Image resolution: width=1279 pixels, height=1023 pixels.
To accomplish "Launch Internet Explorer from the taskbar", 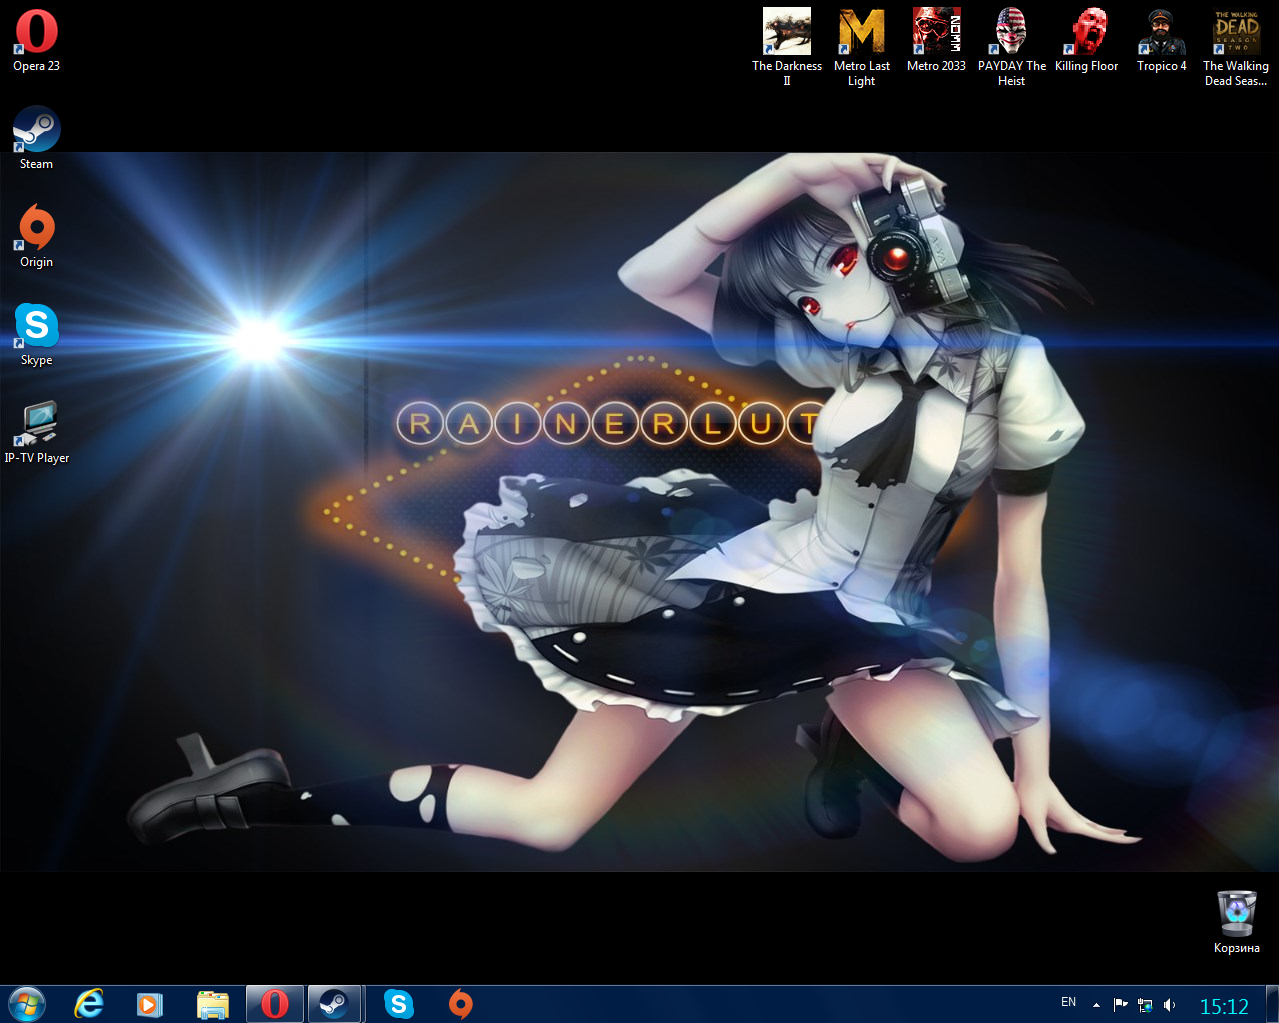I will (89, 1004).
